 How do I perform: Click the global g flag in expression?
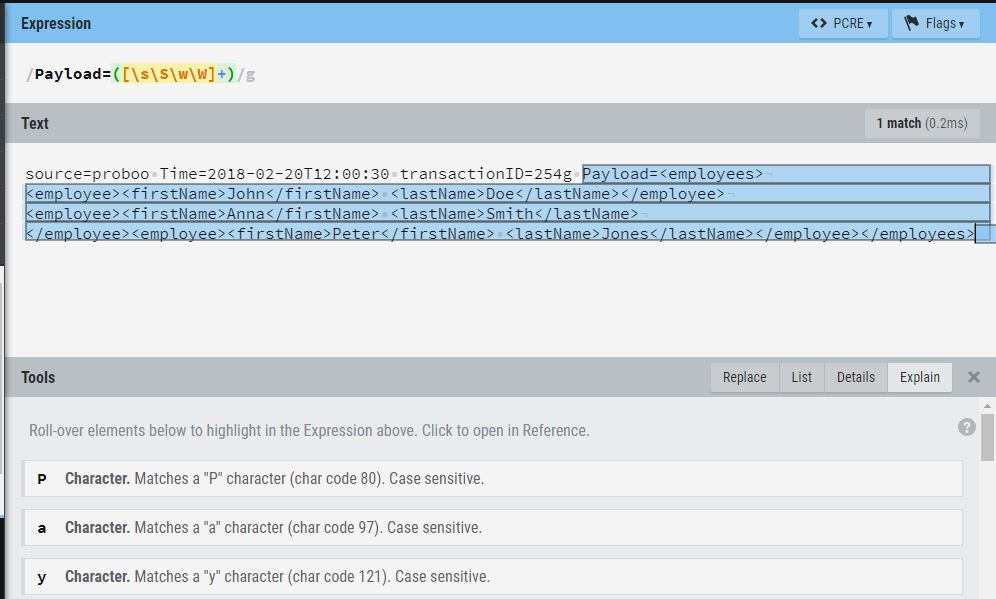point(250,74)
